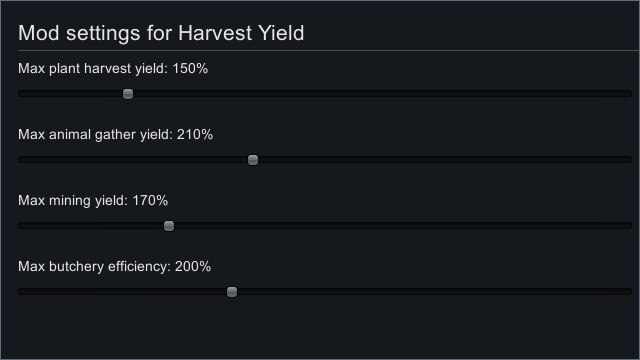640x360 pixels.
Task: Click the Max butchery efficiency slider handle
Action: (x=232, y=292)
